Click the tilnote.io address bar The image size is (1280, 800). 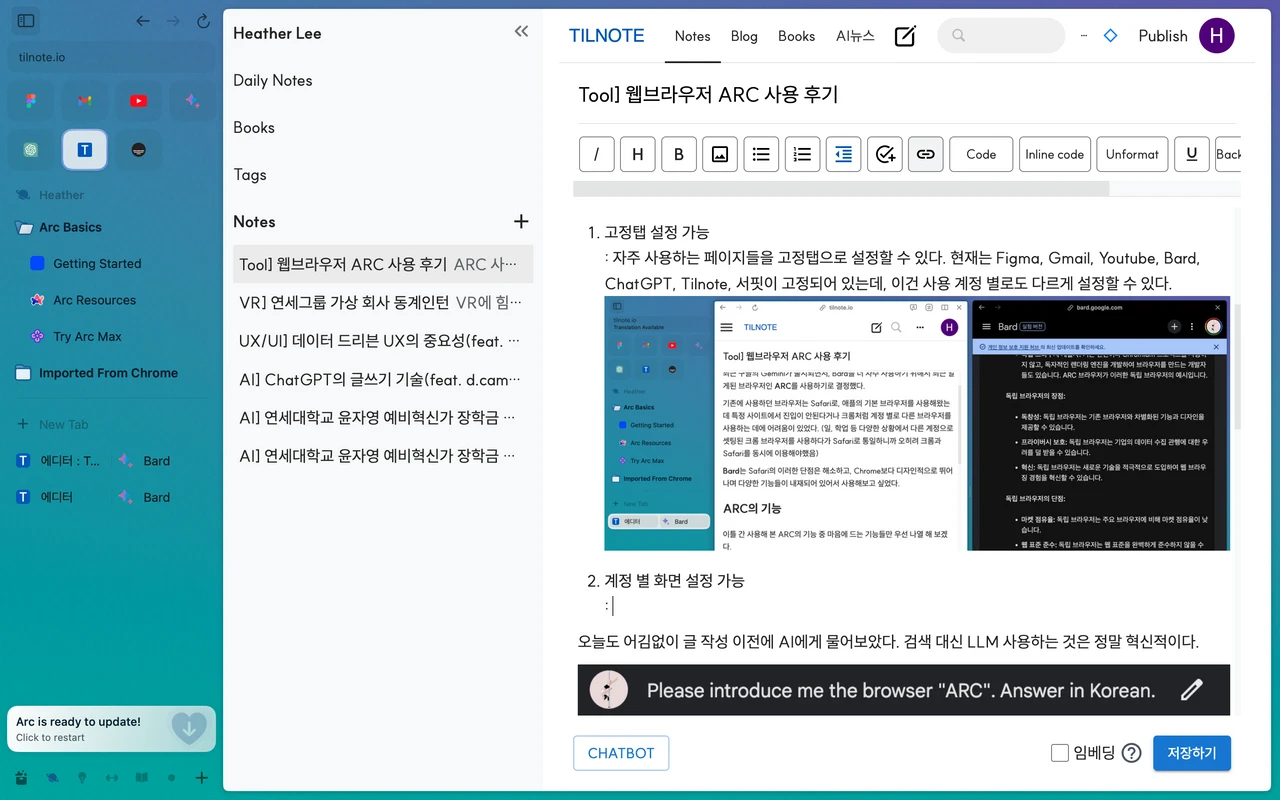tap(112, 57)
